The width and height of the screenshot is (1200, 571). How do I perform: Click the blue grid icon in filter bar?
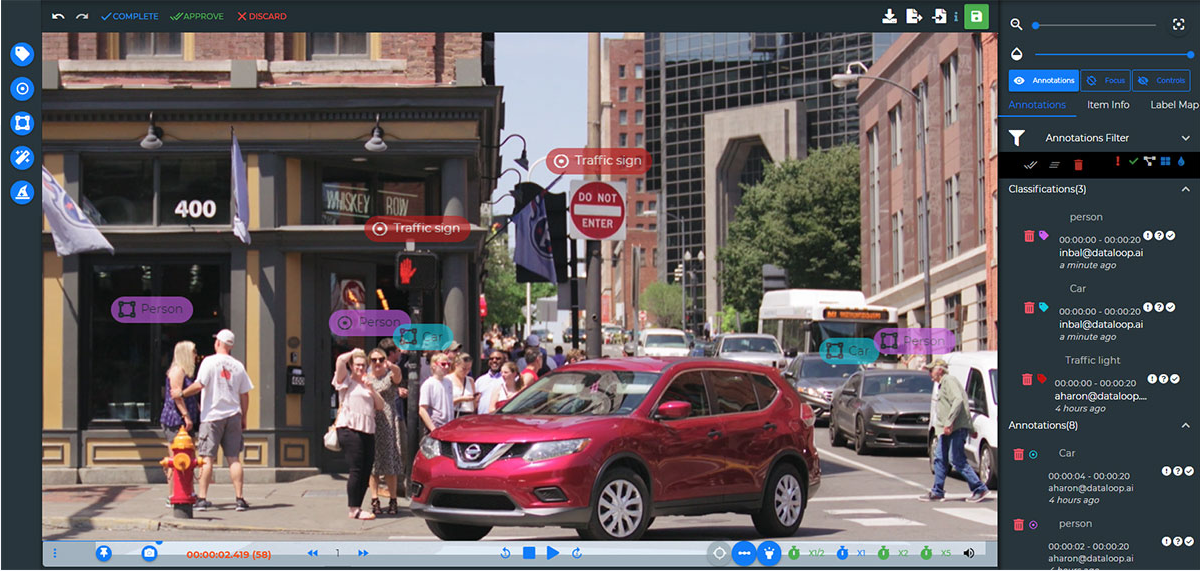(1166, 161)
